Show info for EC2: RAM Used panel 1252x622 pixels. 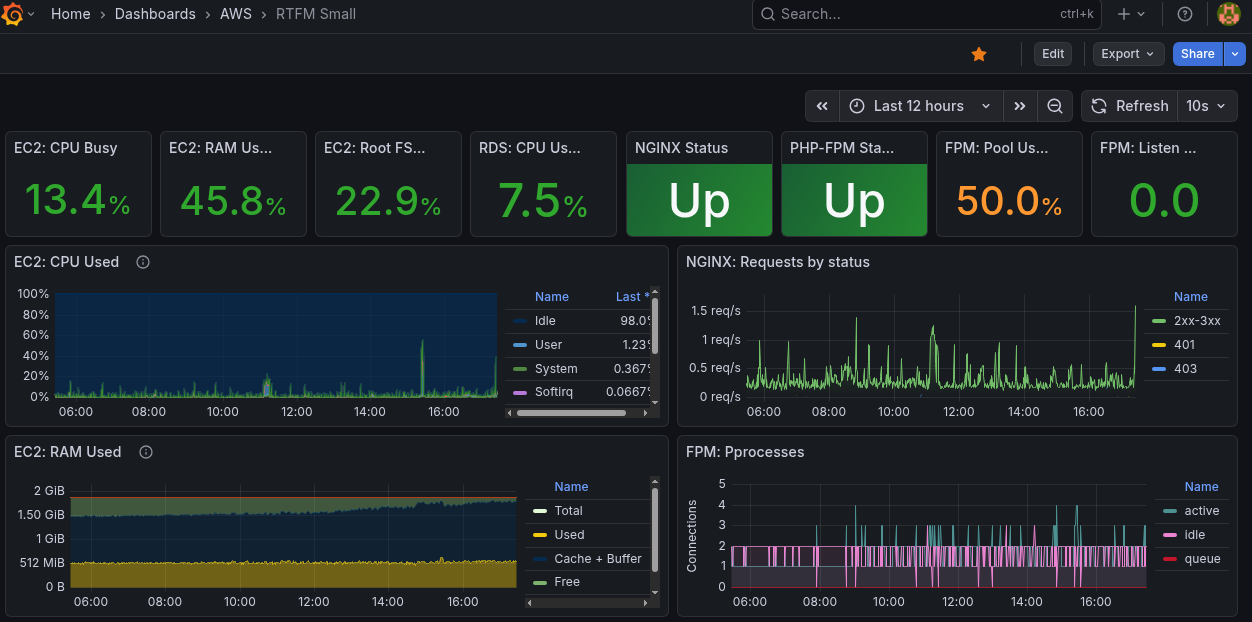coord(146,452)
